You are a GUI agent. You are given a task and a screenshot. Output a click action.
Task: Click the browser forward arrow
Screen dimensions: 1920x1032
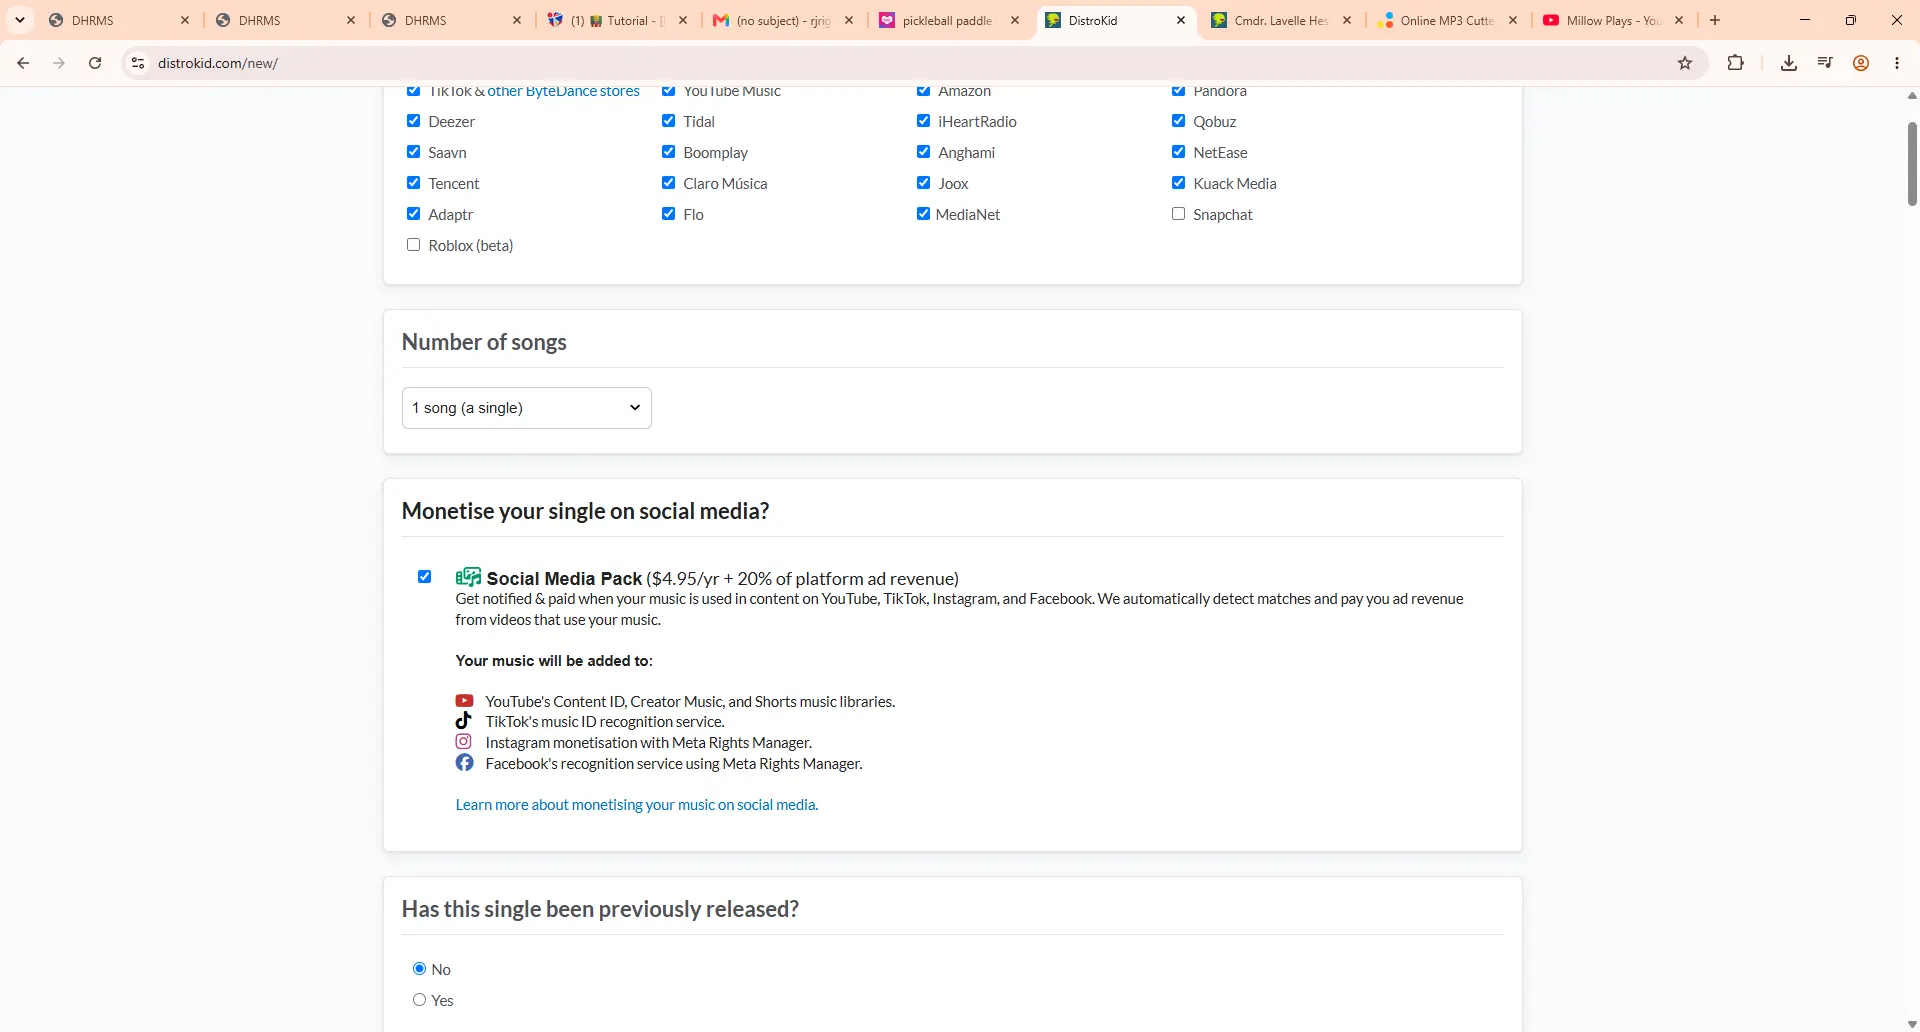point(59,63)
